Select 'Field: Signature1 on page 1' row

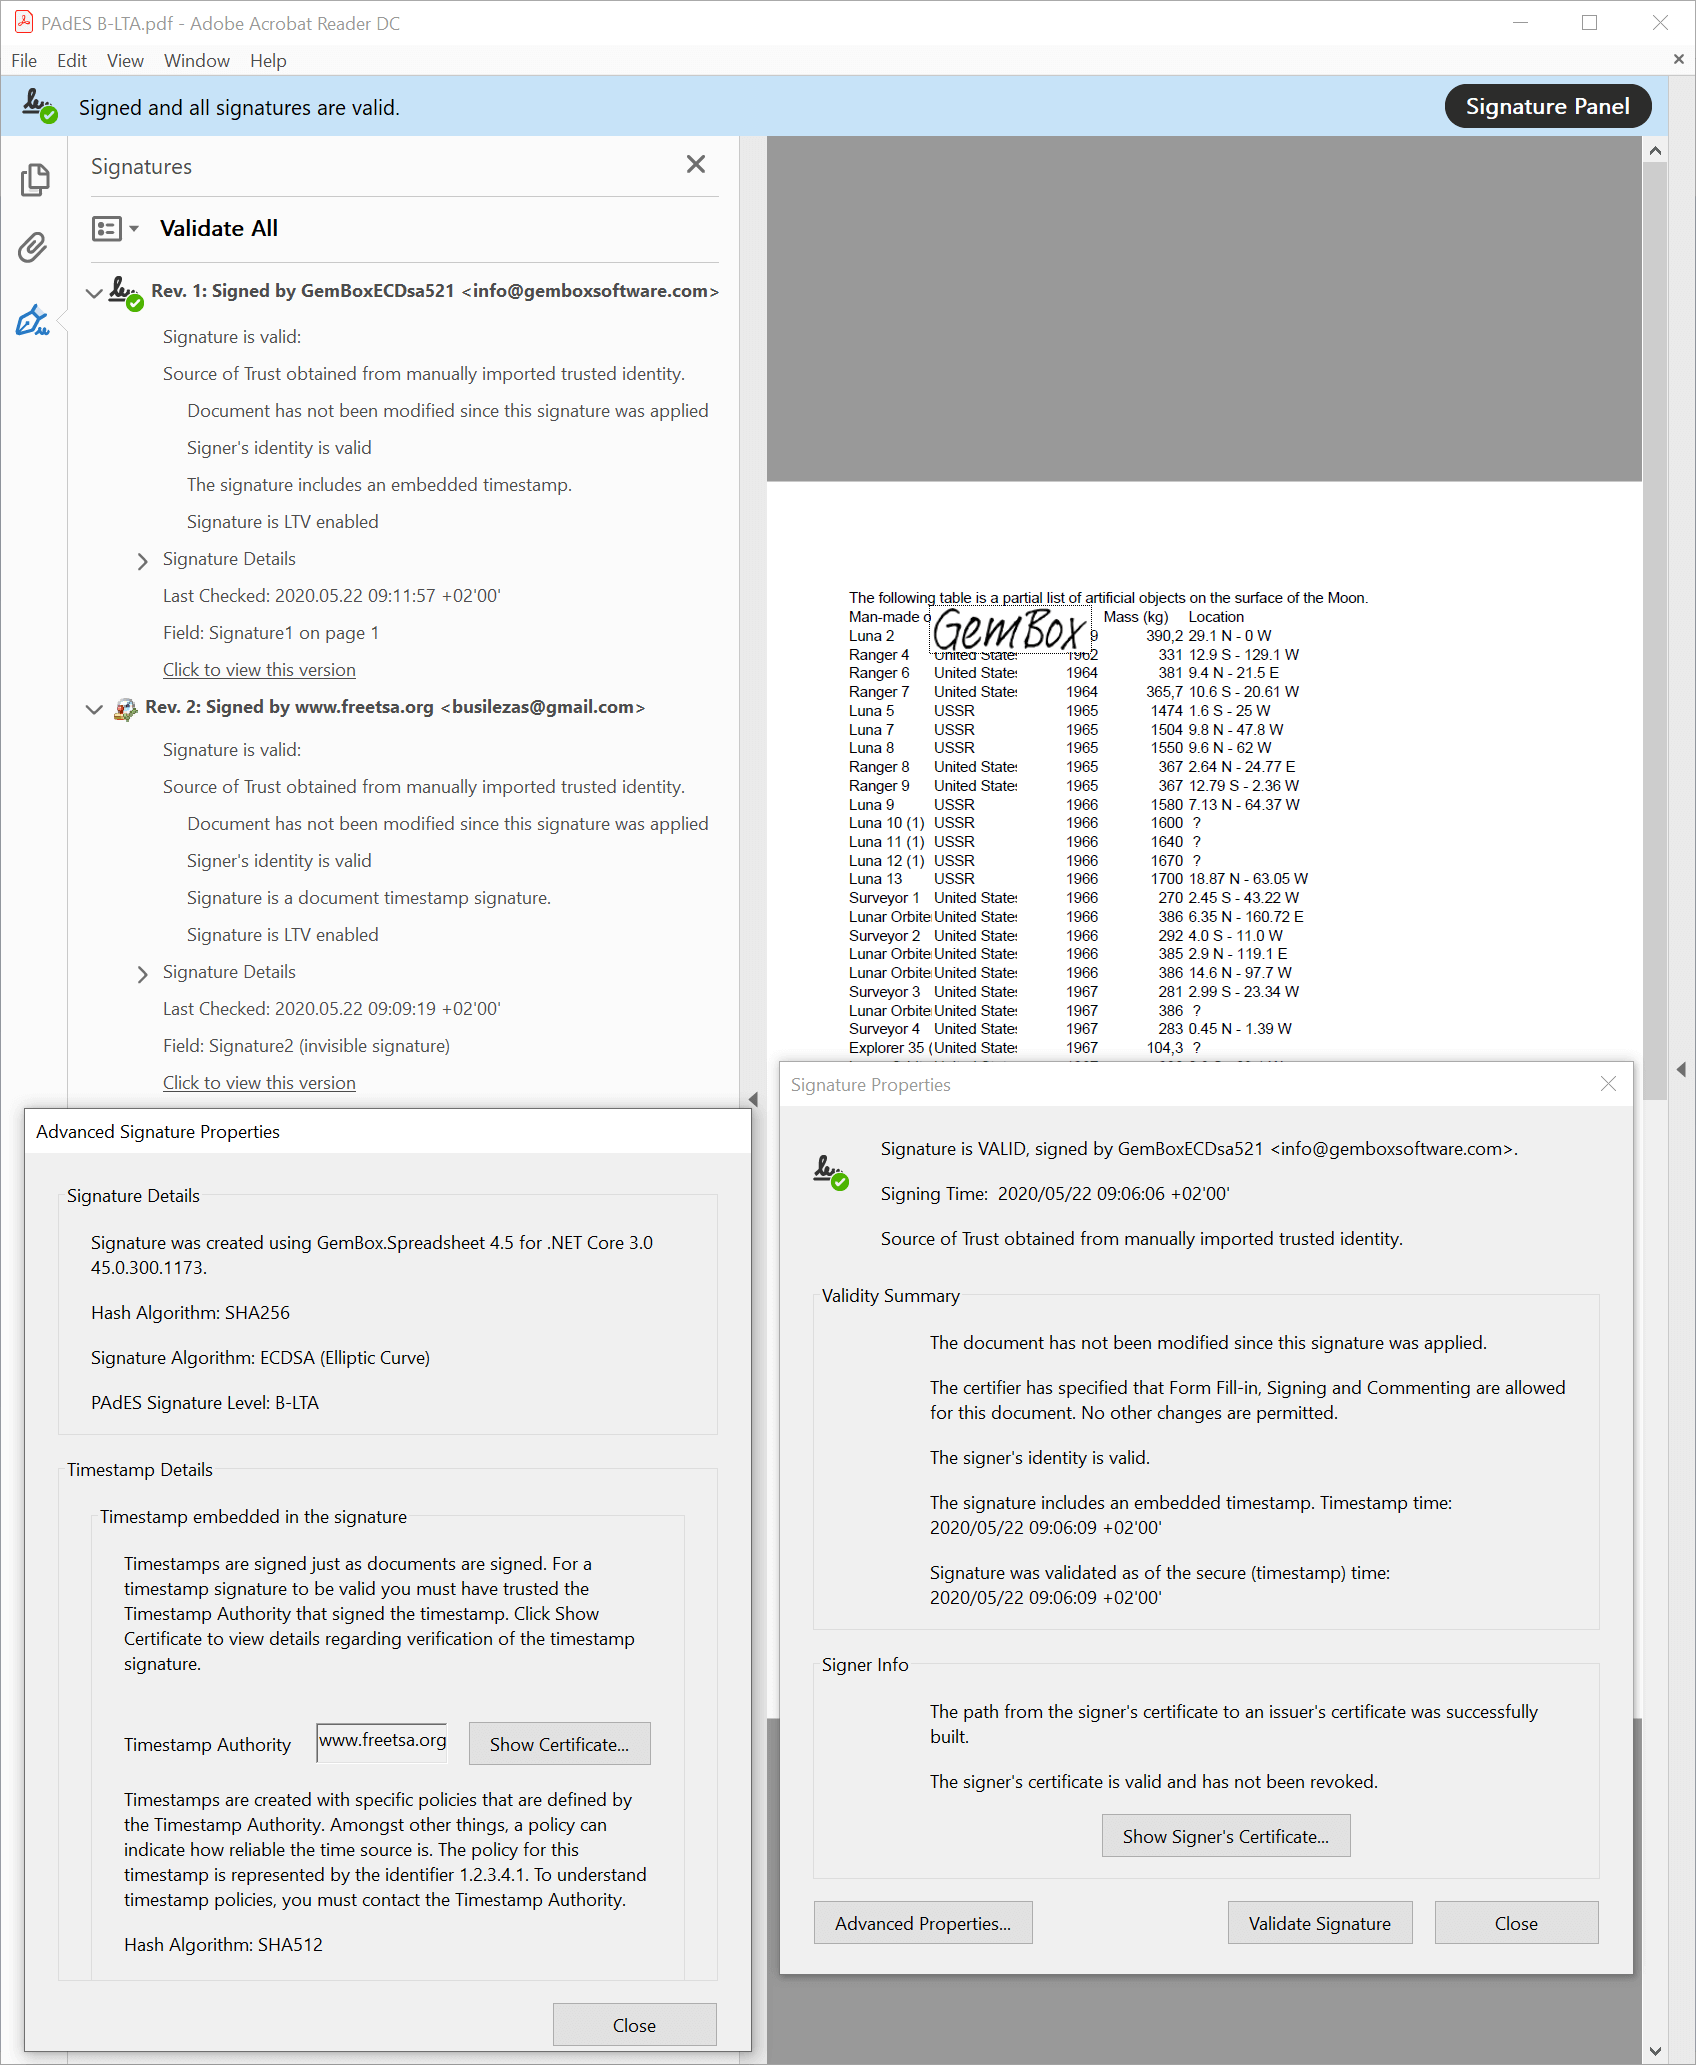point(271,633)
